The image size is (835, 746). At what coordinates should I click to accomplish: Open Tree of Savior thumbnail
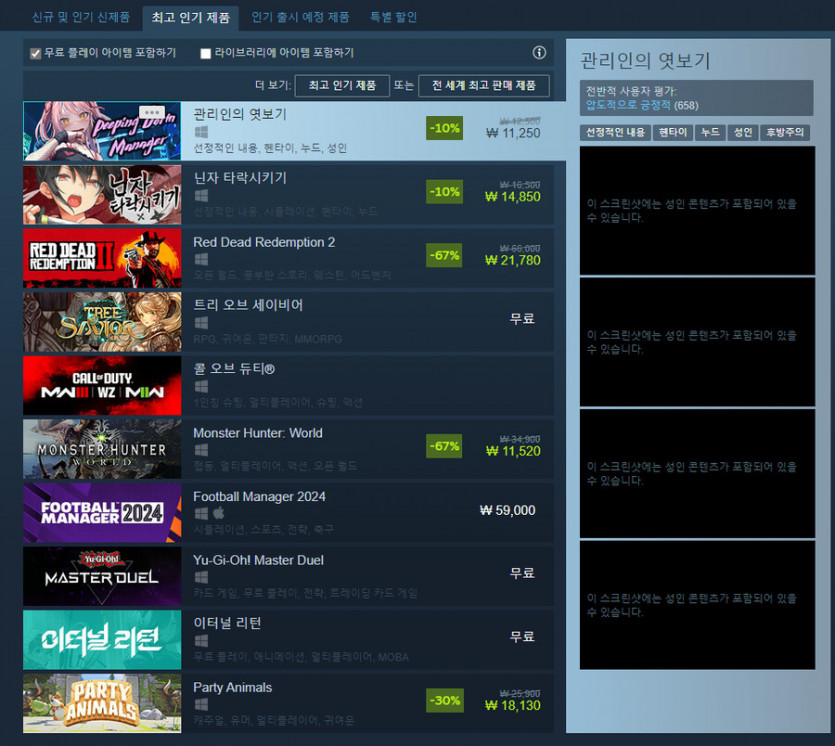pos(102,322)
